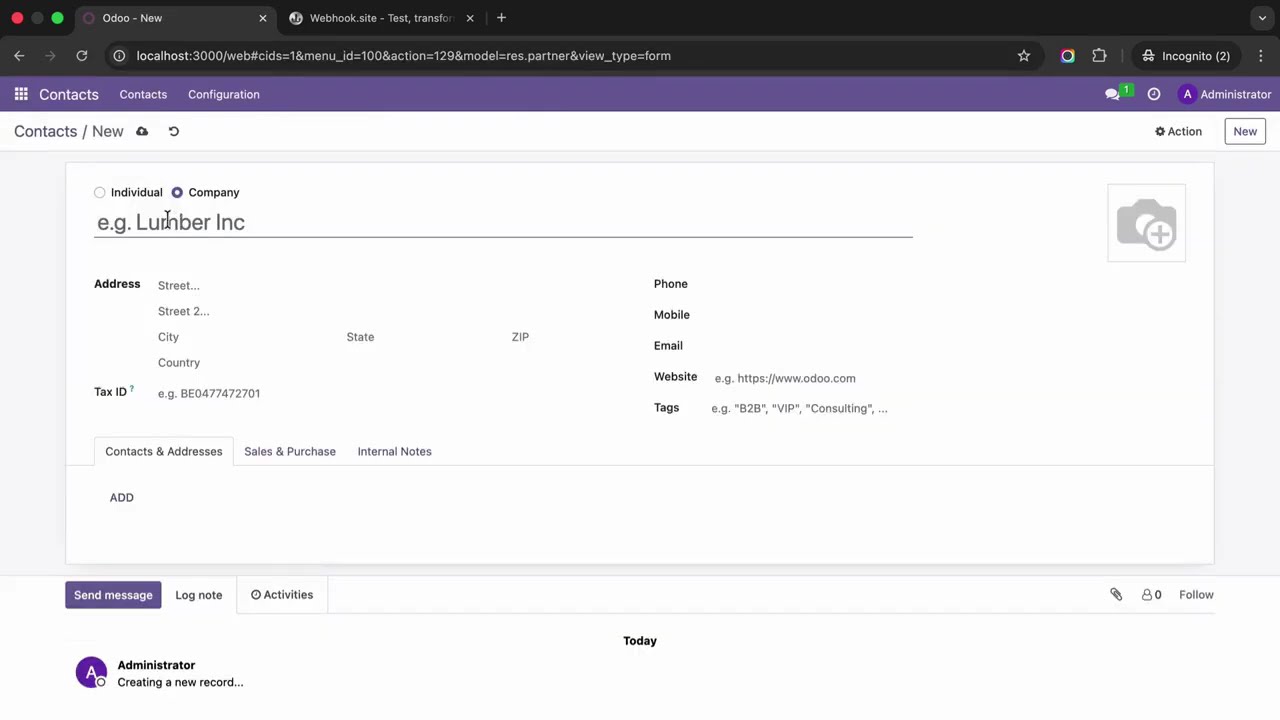Click Follow in the chatter

pyautogui.click(x=1196, y=595)
